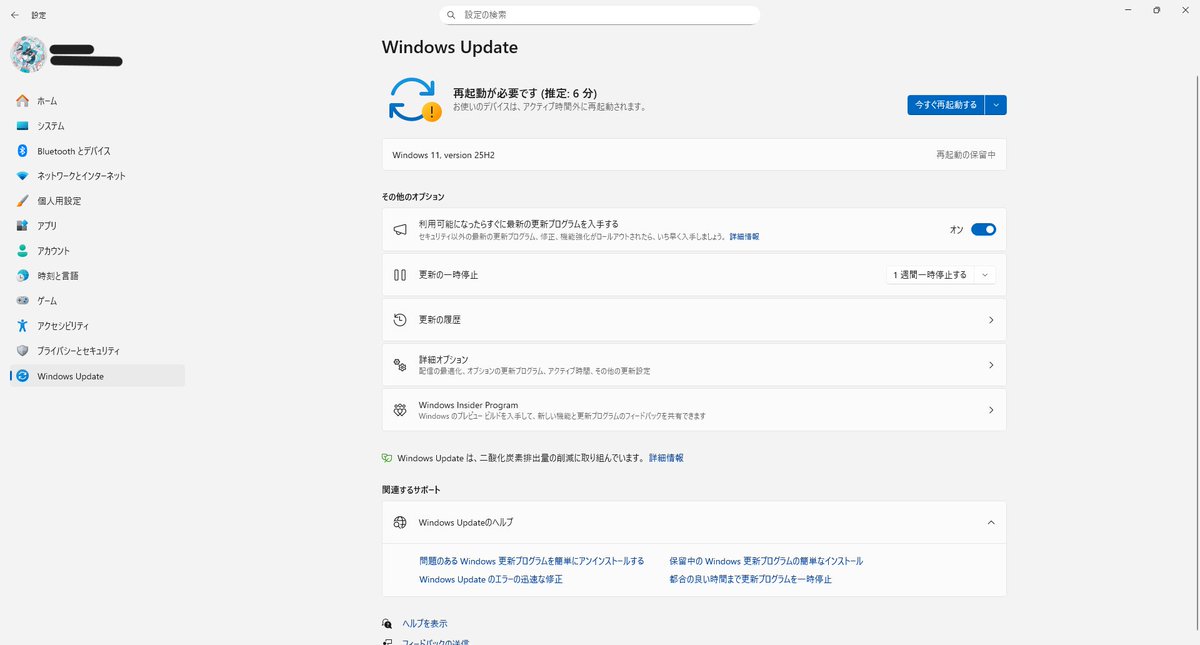Screen dimensions: 1200x645
Task: Click the 更新の履歴 clock icon
Action: (x=400, y=320)
